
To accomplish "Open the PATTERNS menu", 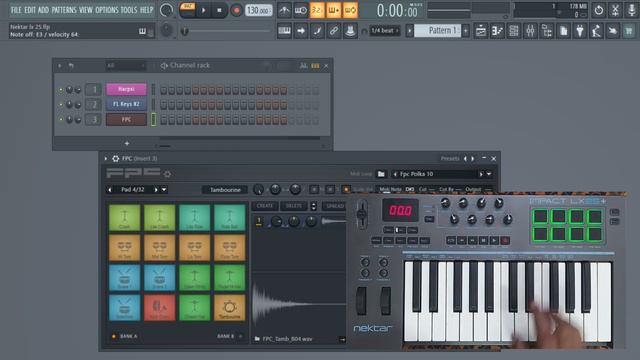I will coord(64,10).
